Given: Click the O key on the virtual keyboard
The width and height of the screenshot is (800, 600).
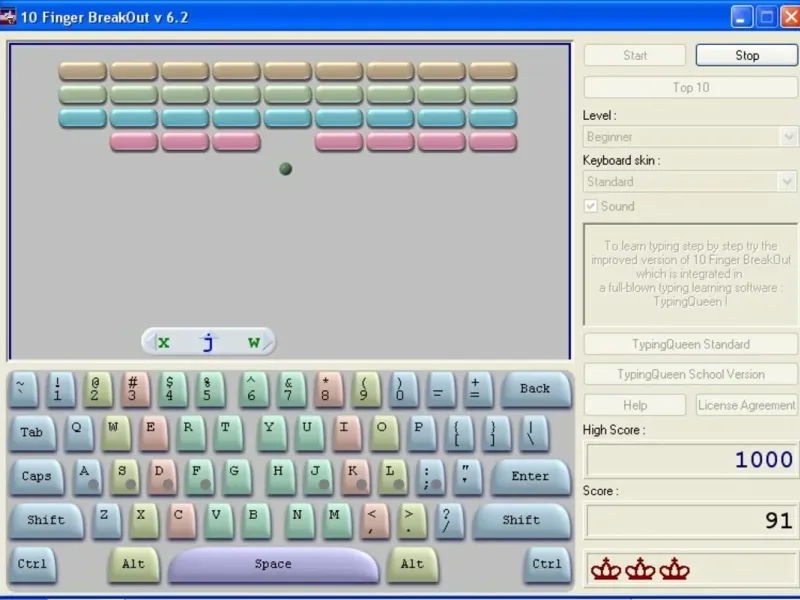Looking at the screenshot, I should [x=384, y=434].
